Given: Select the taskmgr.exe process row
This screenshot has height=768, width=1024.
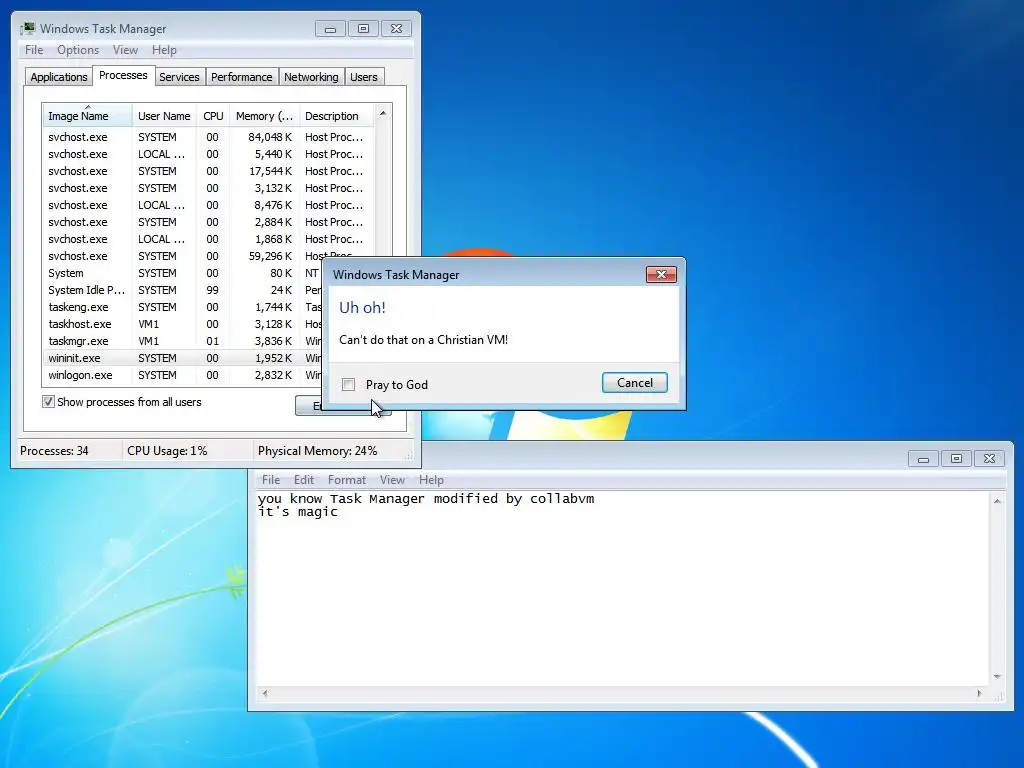Looking at the screenshot, I should 183,341.
